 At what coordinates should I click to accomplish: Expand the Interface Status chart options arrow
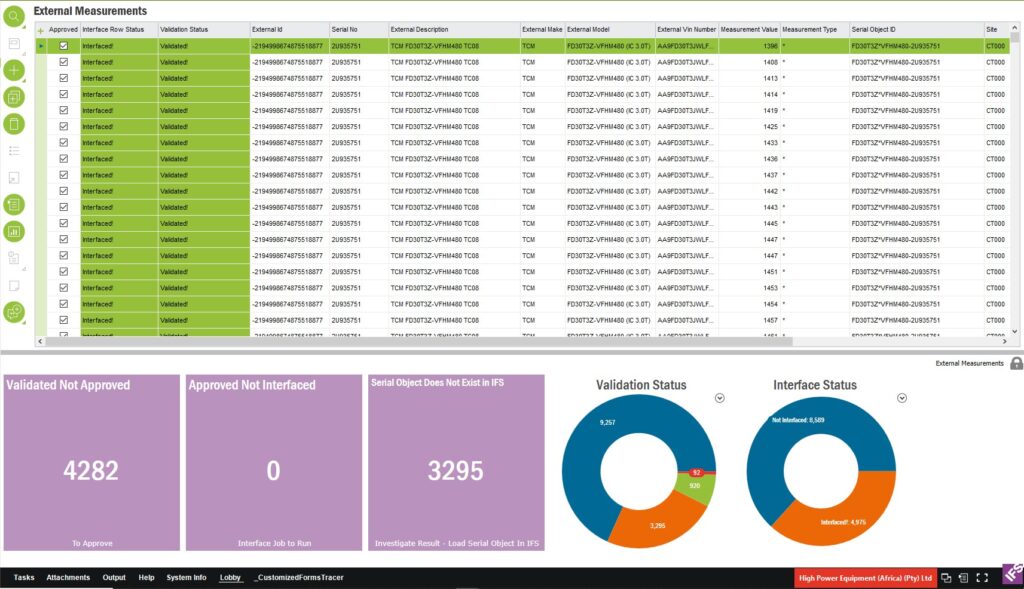(x=902, y=398)
